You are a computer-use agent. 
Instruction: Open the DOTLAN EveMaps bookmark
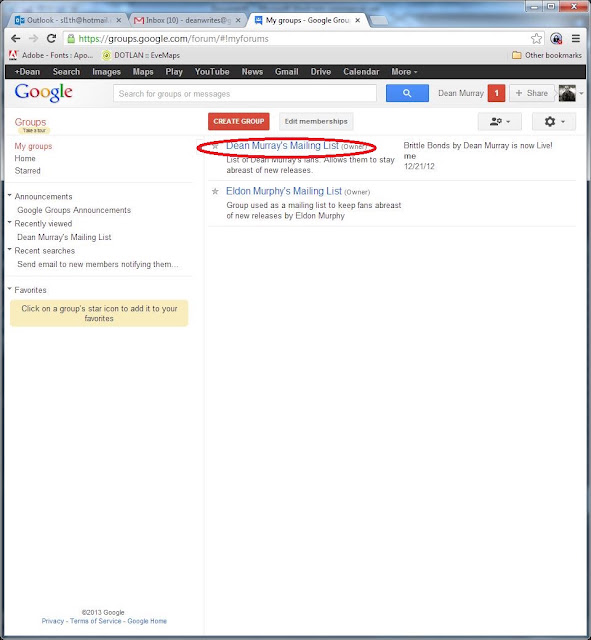[141, 55]
